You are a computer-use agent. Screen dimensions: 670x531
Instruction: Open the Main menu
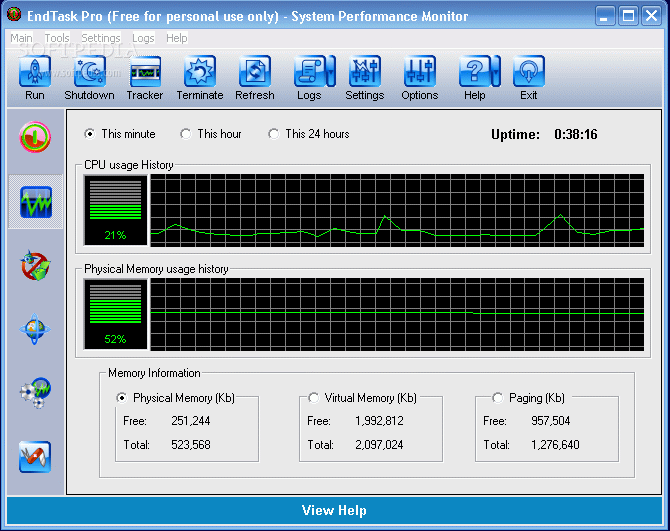(x=21, y=38)
